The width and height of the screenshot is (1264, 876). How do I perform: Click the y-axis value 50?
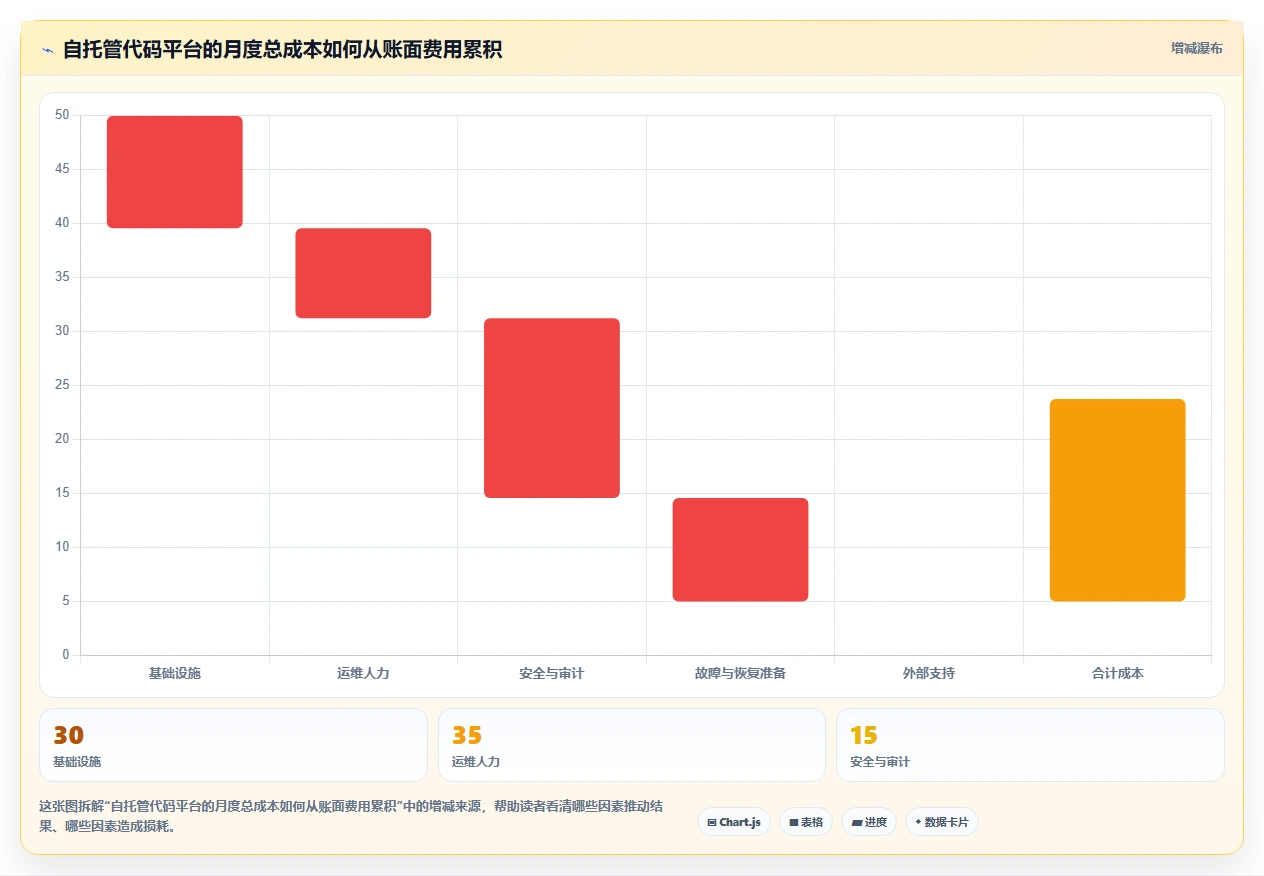[x=62, y=115]
